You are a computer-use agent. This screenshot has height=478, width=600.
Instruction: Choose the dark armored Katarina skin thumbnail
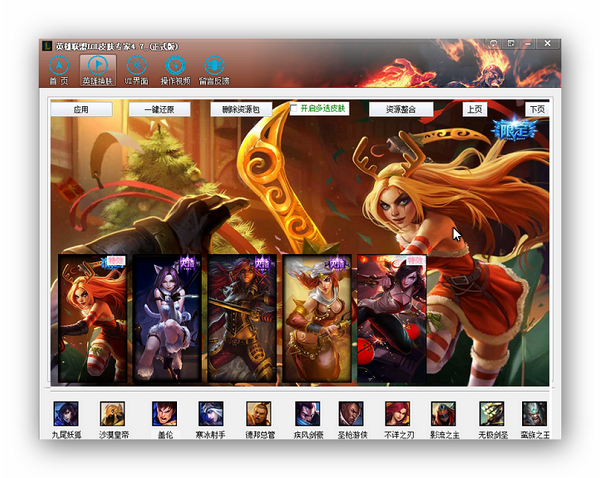pos(242,318)
